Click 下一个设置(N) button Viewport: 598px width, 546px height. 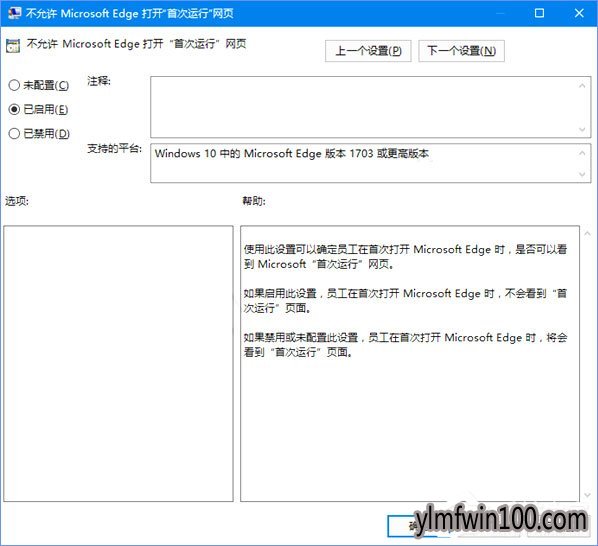click(461, 51)
